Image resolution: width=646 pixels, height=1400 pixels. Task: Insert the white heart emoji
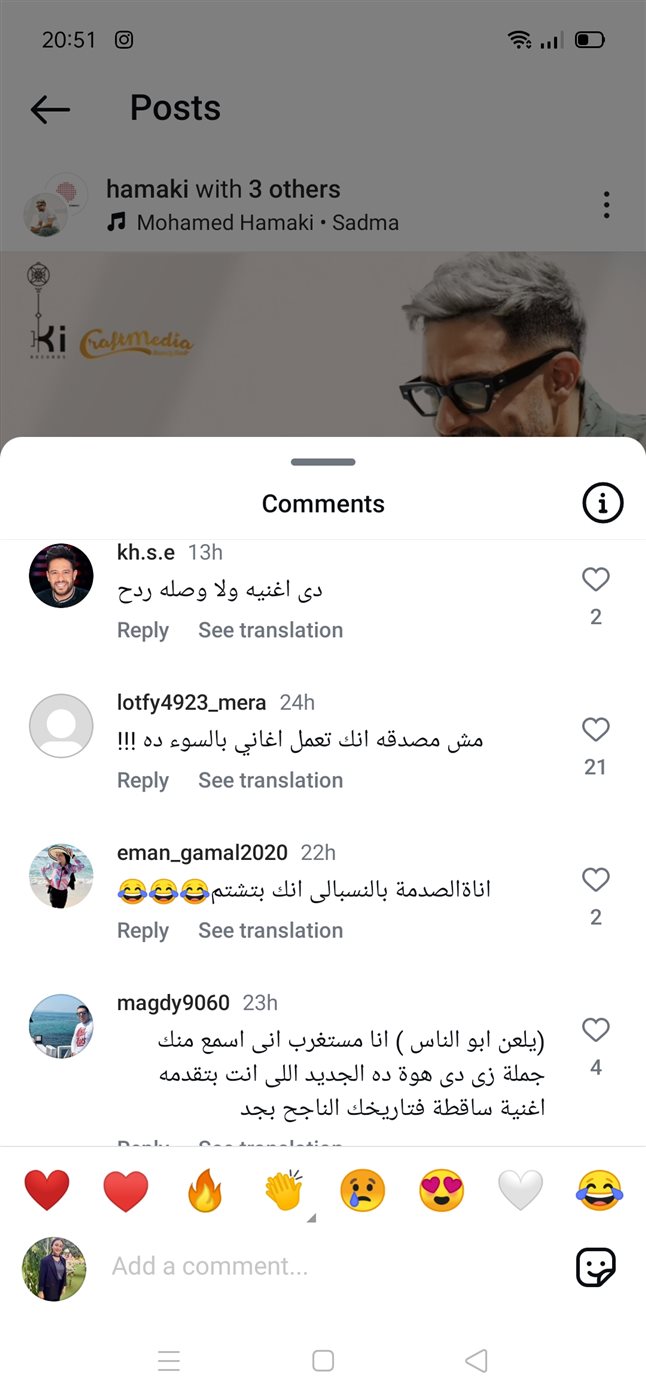[x=520, y=1192]
